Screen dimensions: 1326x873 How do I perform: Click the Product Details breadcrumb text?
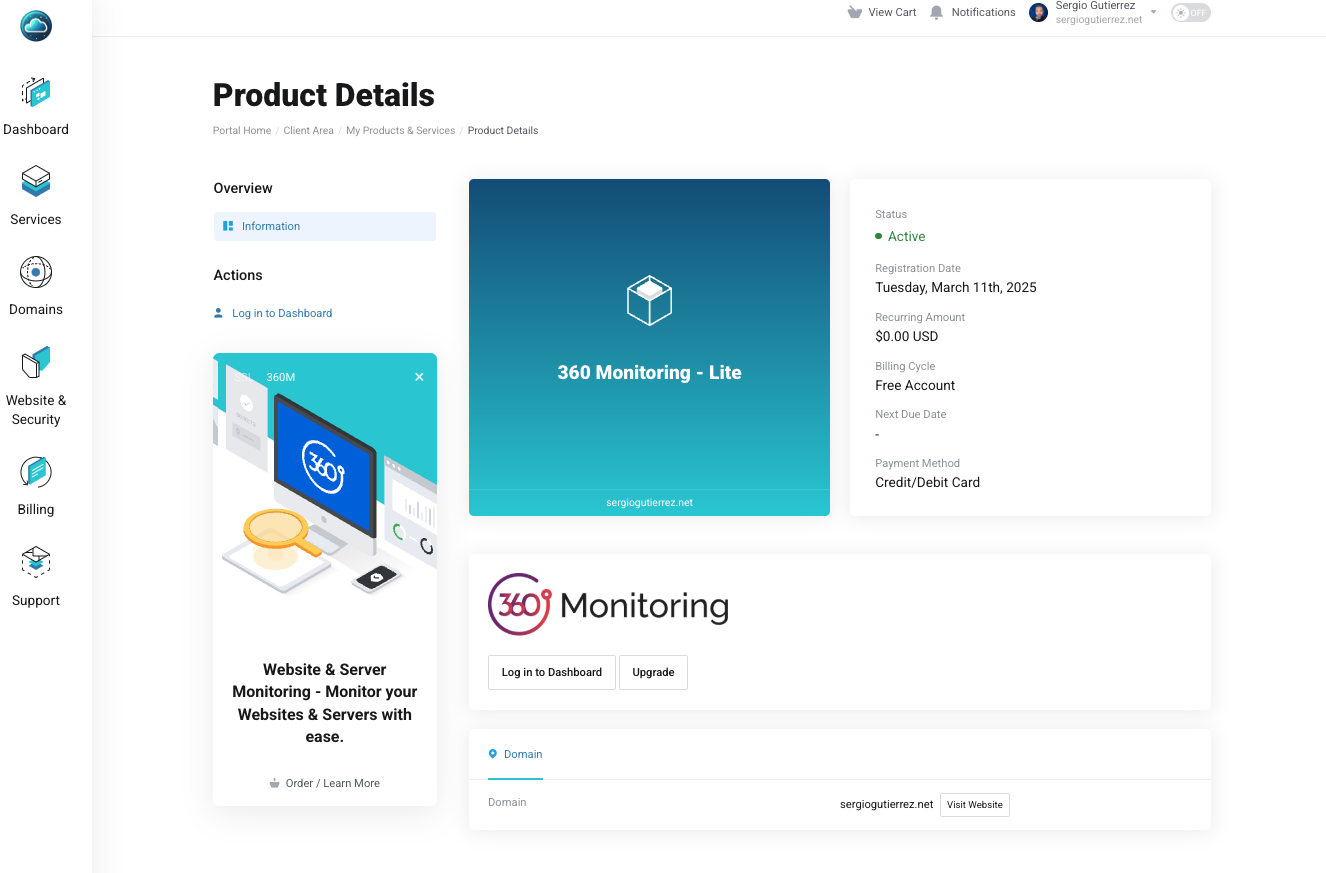(x=503, y=130)
